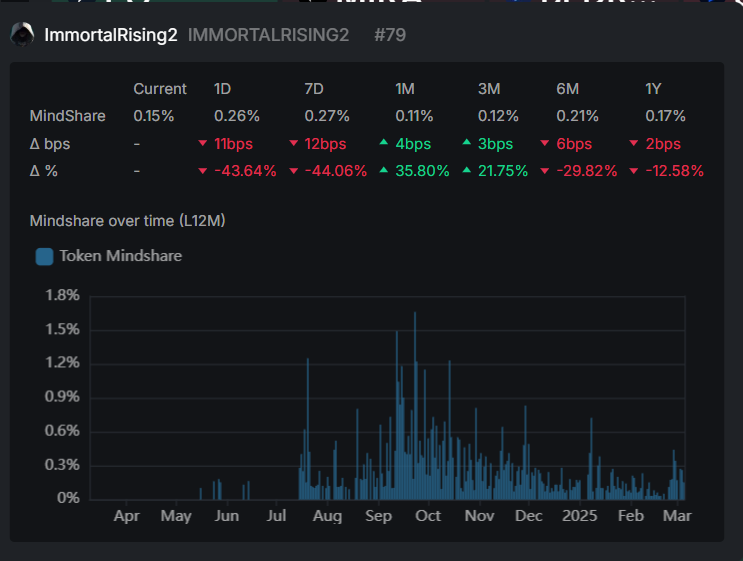Click the 2025 x-axis label
The image size is (743, 561).
coord(579,516)
